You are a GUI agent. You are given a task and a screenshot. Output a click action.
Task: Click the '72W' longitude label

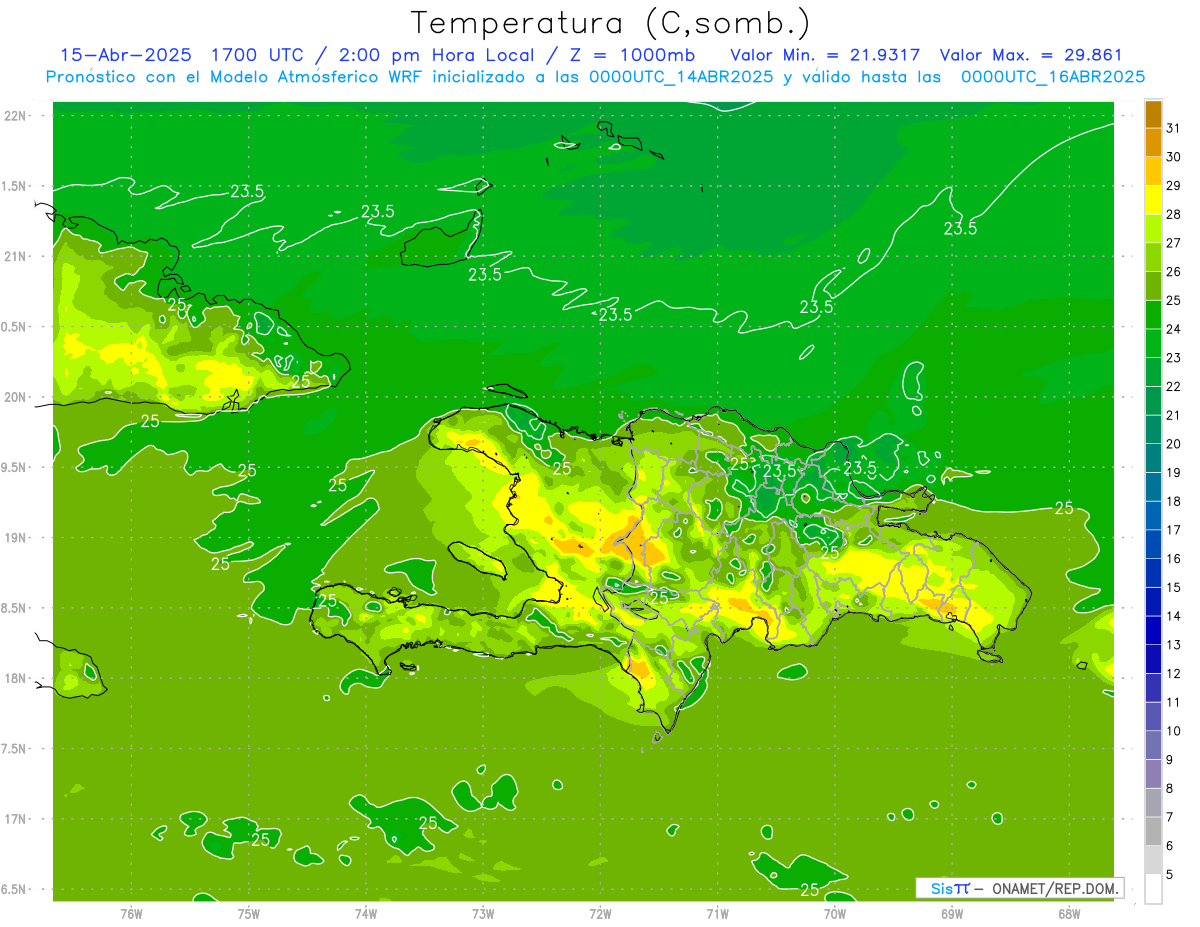(600, 914)
